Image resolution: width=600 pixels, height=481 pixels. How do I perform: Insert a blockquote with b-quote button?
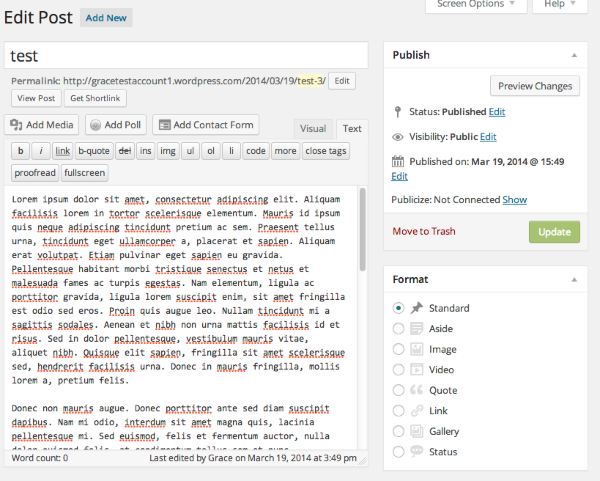93,151
